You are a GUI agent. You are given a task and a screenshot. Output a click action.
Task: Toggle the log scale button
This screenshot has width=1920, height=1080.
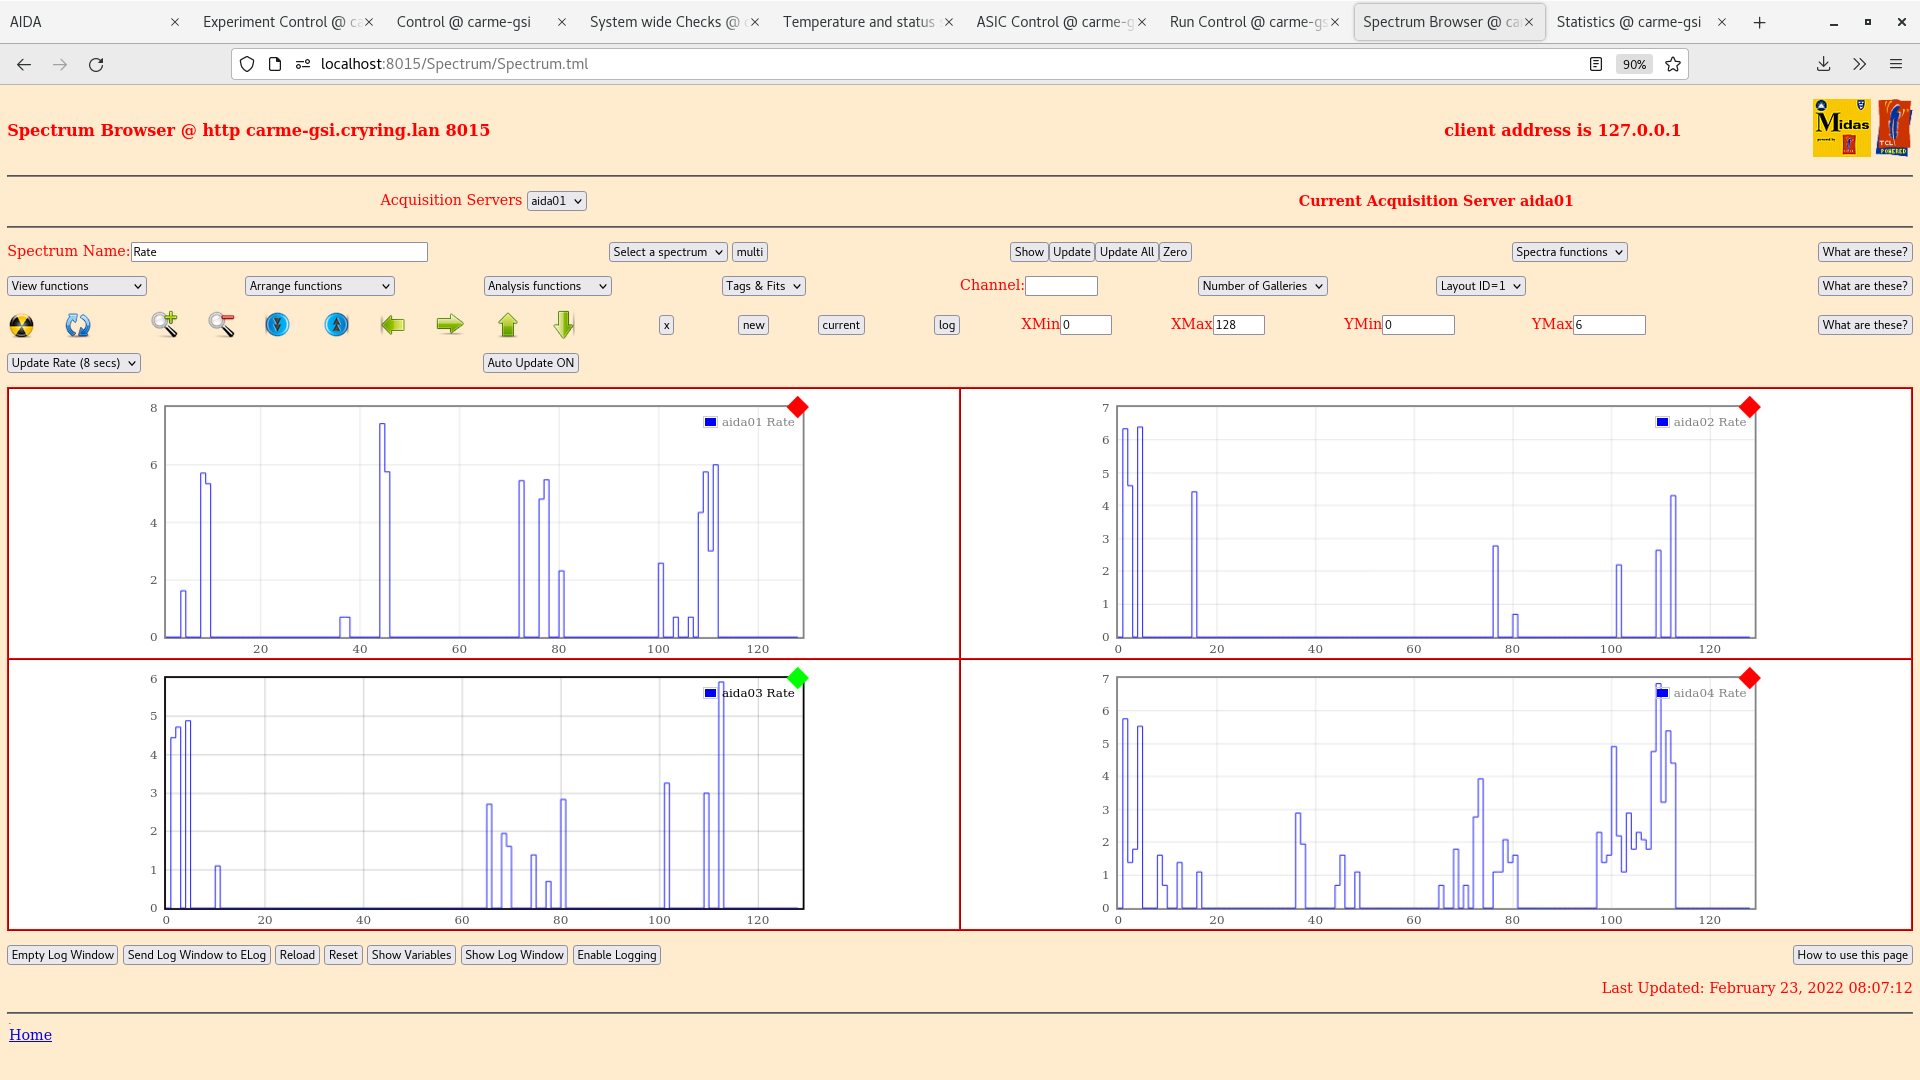[946, 325]
